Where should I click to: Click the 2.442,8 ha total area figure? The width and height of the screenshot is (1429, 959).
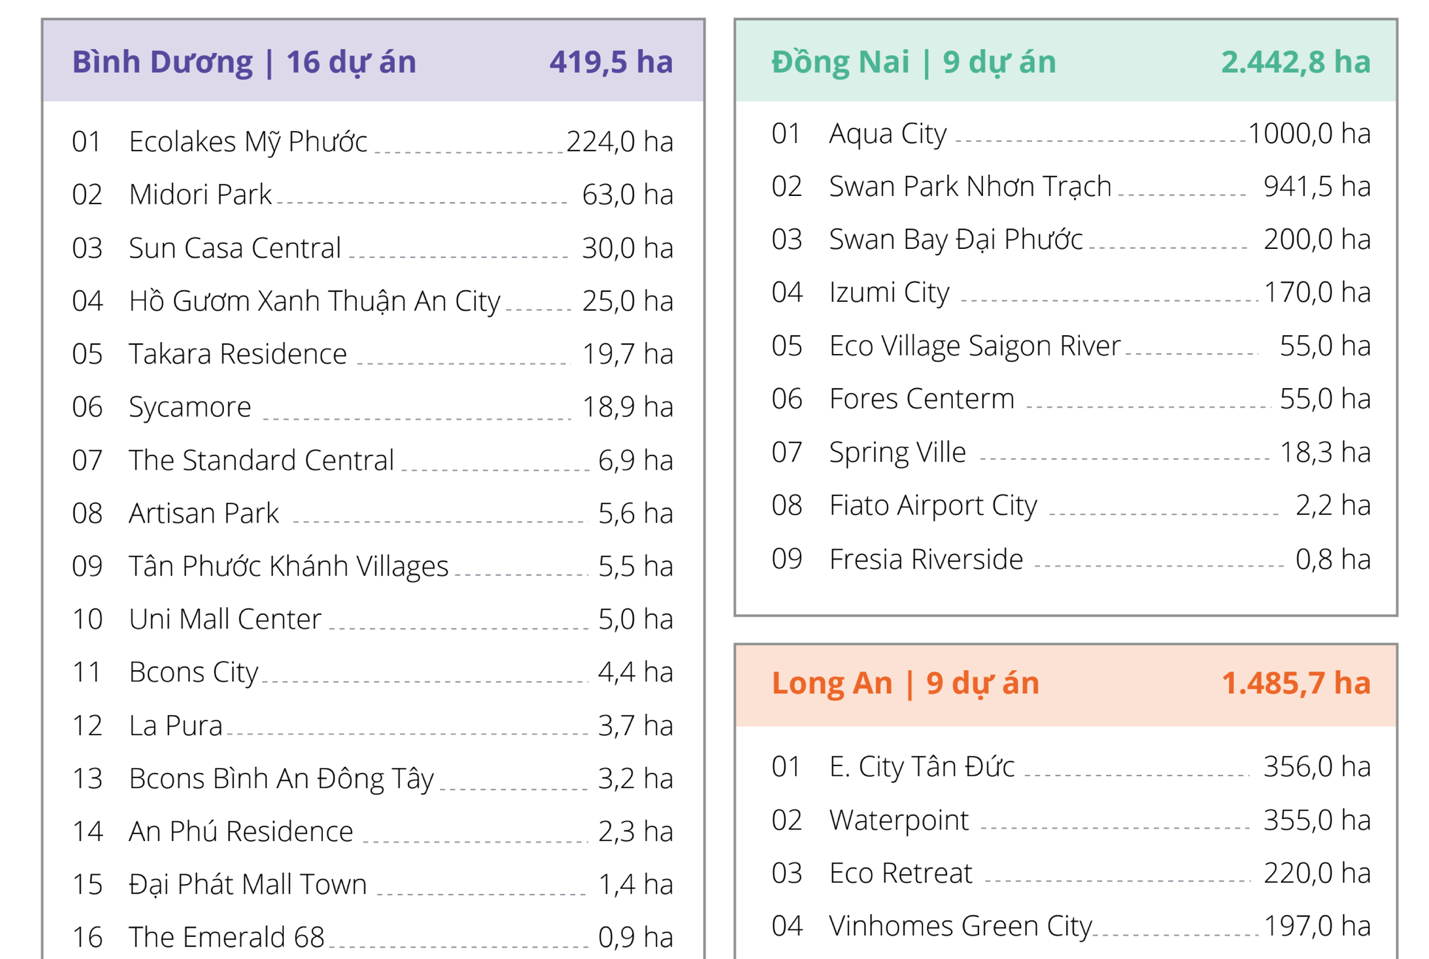1295,62
